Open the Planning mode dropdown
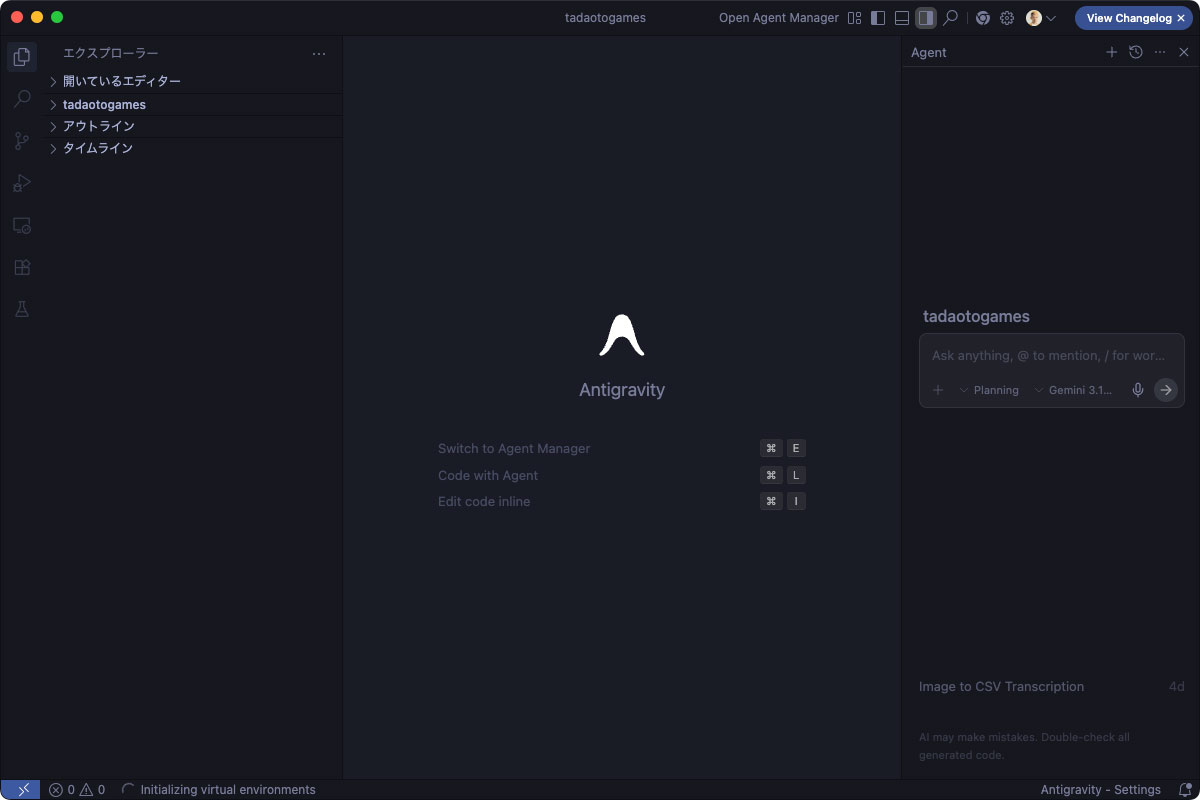Screen dimensions: 1200x800 tap(989, 390)
